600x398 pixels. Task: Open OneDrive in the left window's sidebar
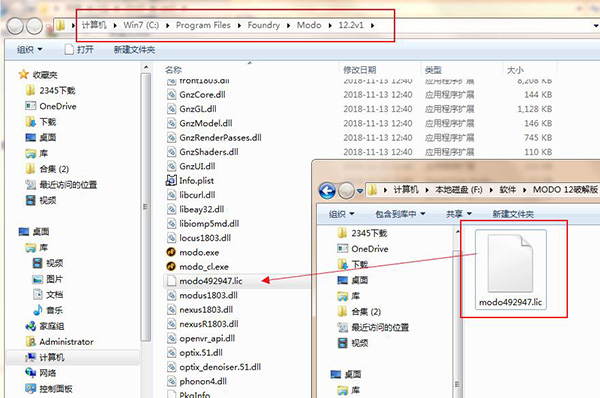[51, 106]
